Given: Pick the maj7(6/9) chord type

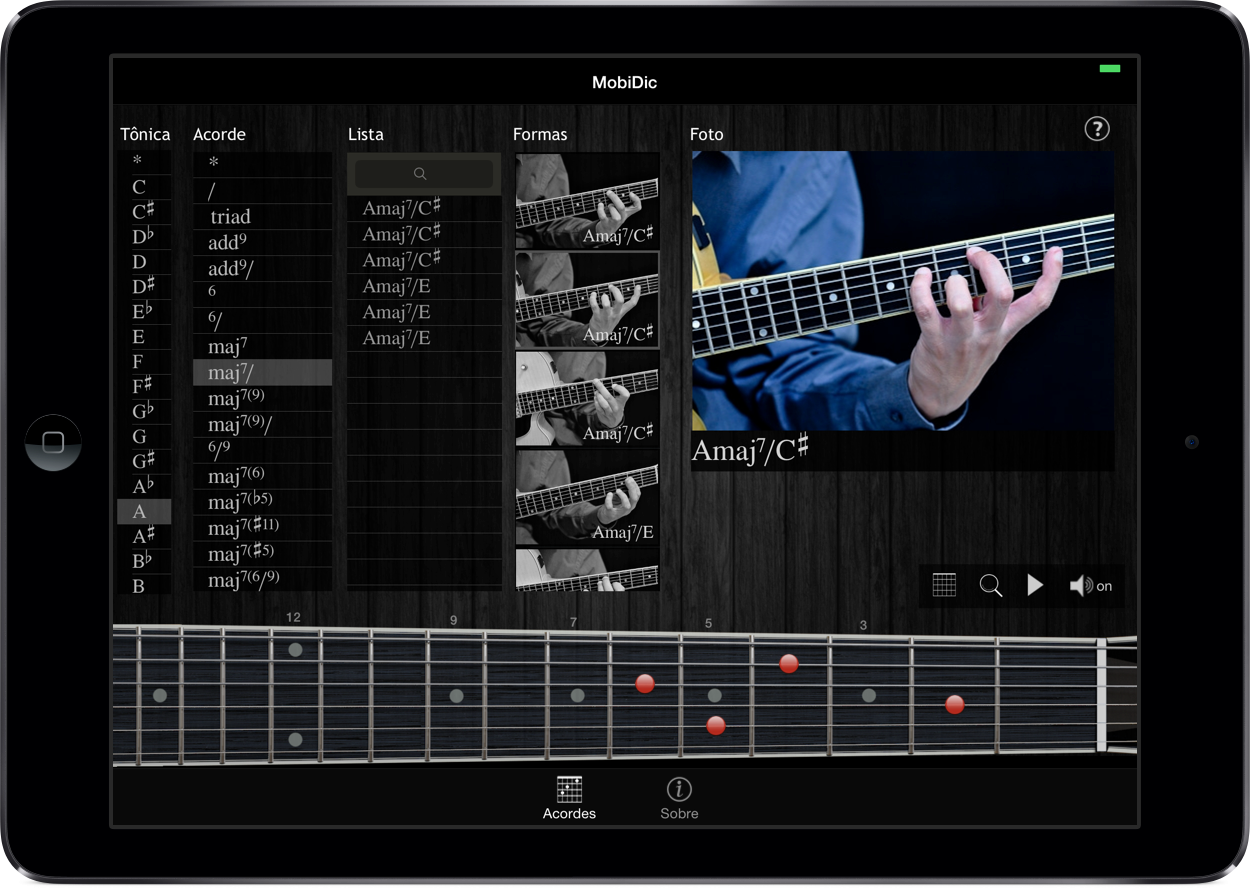Looking at the screenshot, I should pos(262,579).
